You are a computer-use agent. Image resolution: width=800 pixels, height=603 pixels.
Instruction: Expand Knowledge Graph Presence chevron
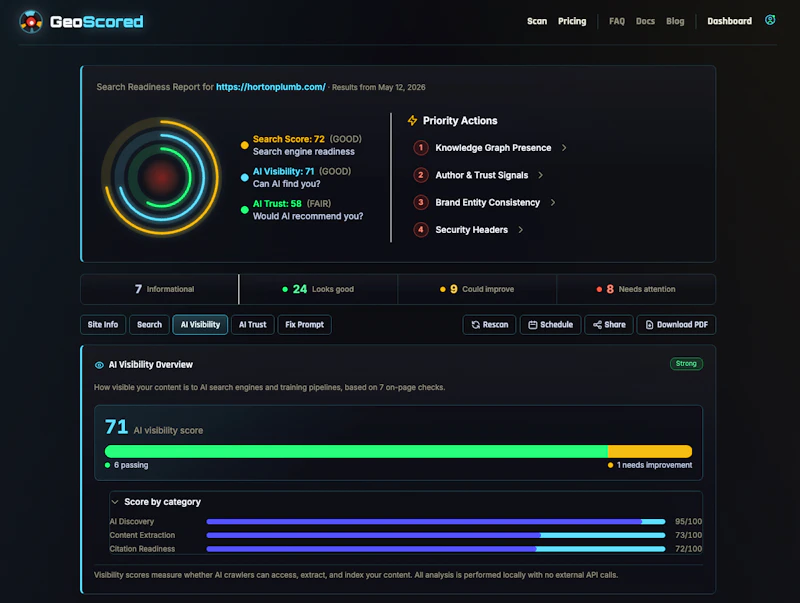tap(564, 148)
